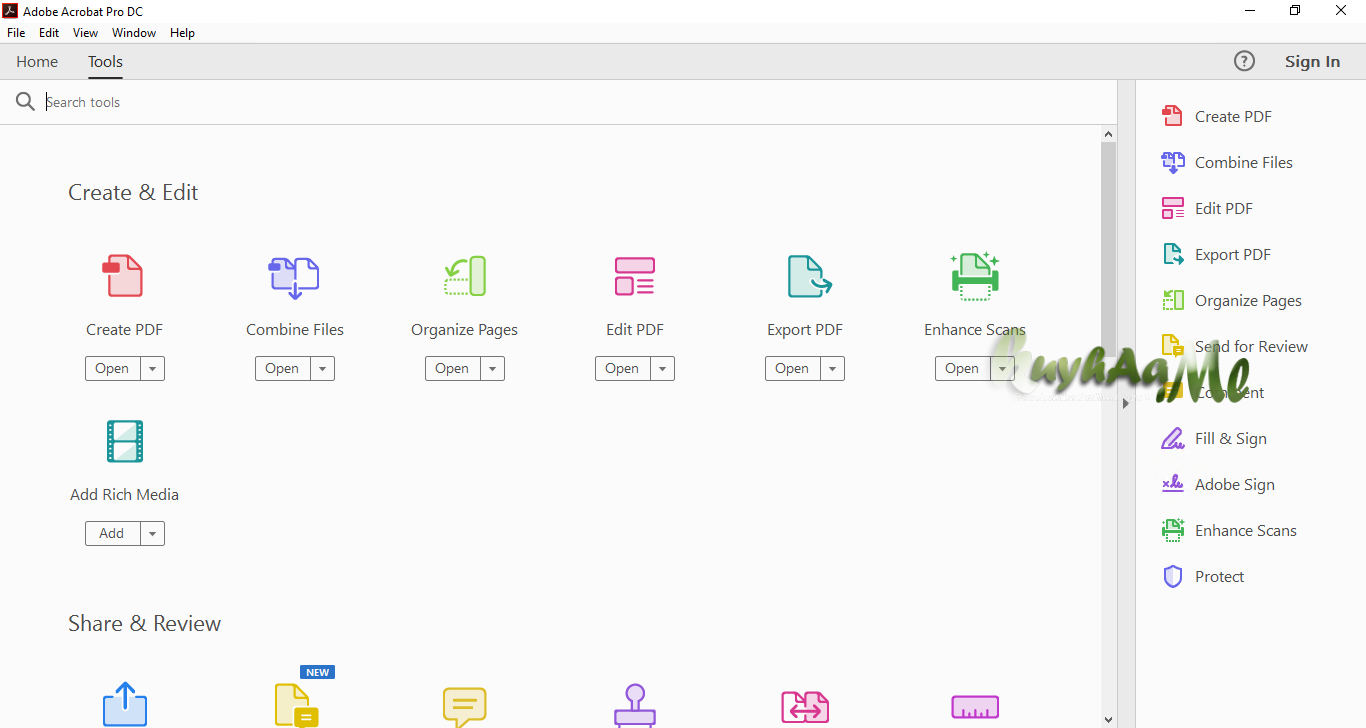Open Edit PDF from the right sidebar
Screen dimensions: 1366x728
pyautogui.click(x=1207, y=208)
